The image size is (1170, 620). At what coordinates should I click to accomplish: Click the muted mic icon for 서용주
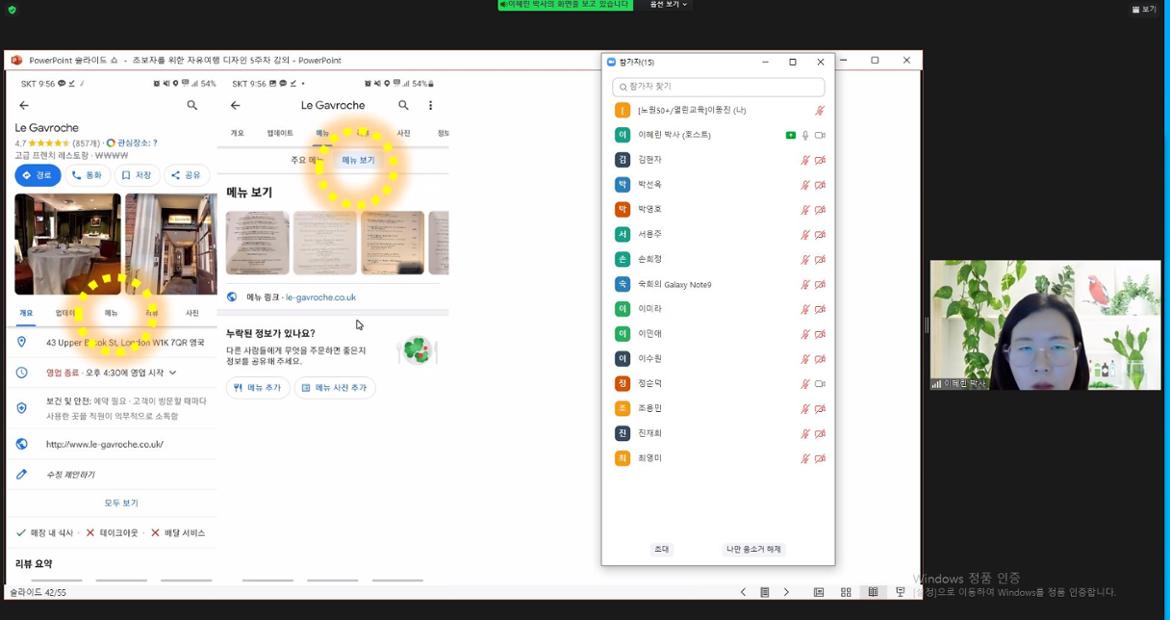[x=805, y=234]
